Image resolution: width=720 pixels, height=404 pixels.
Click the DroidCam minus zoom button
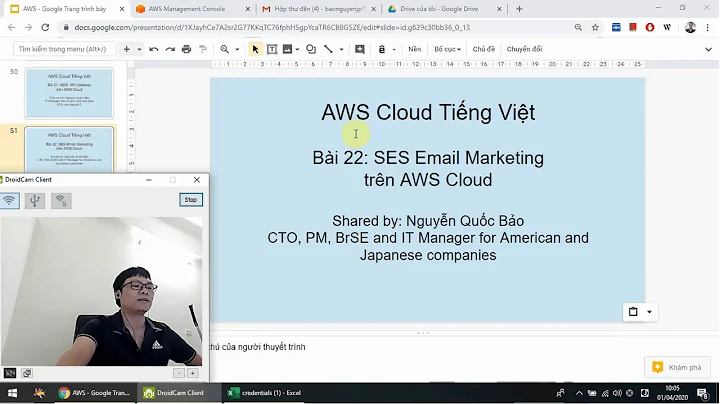179,373
